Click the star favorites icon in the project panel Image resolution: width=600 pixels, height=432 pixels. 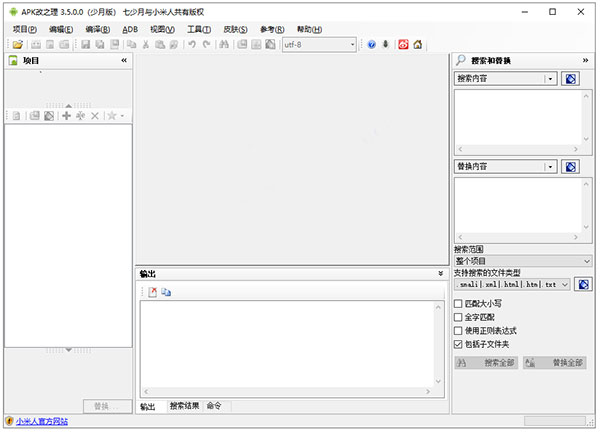pos(112,116)
